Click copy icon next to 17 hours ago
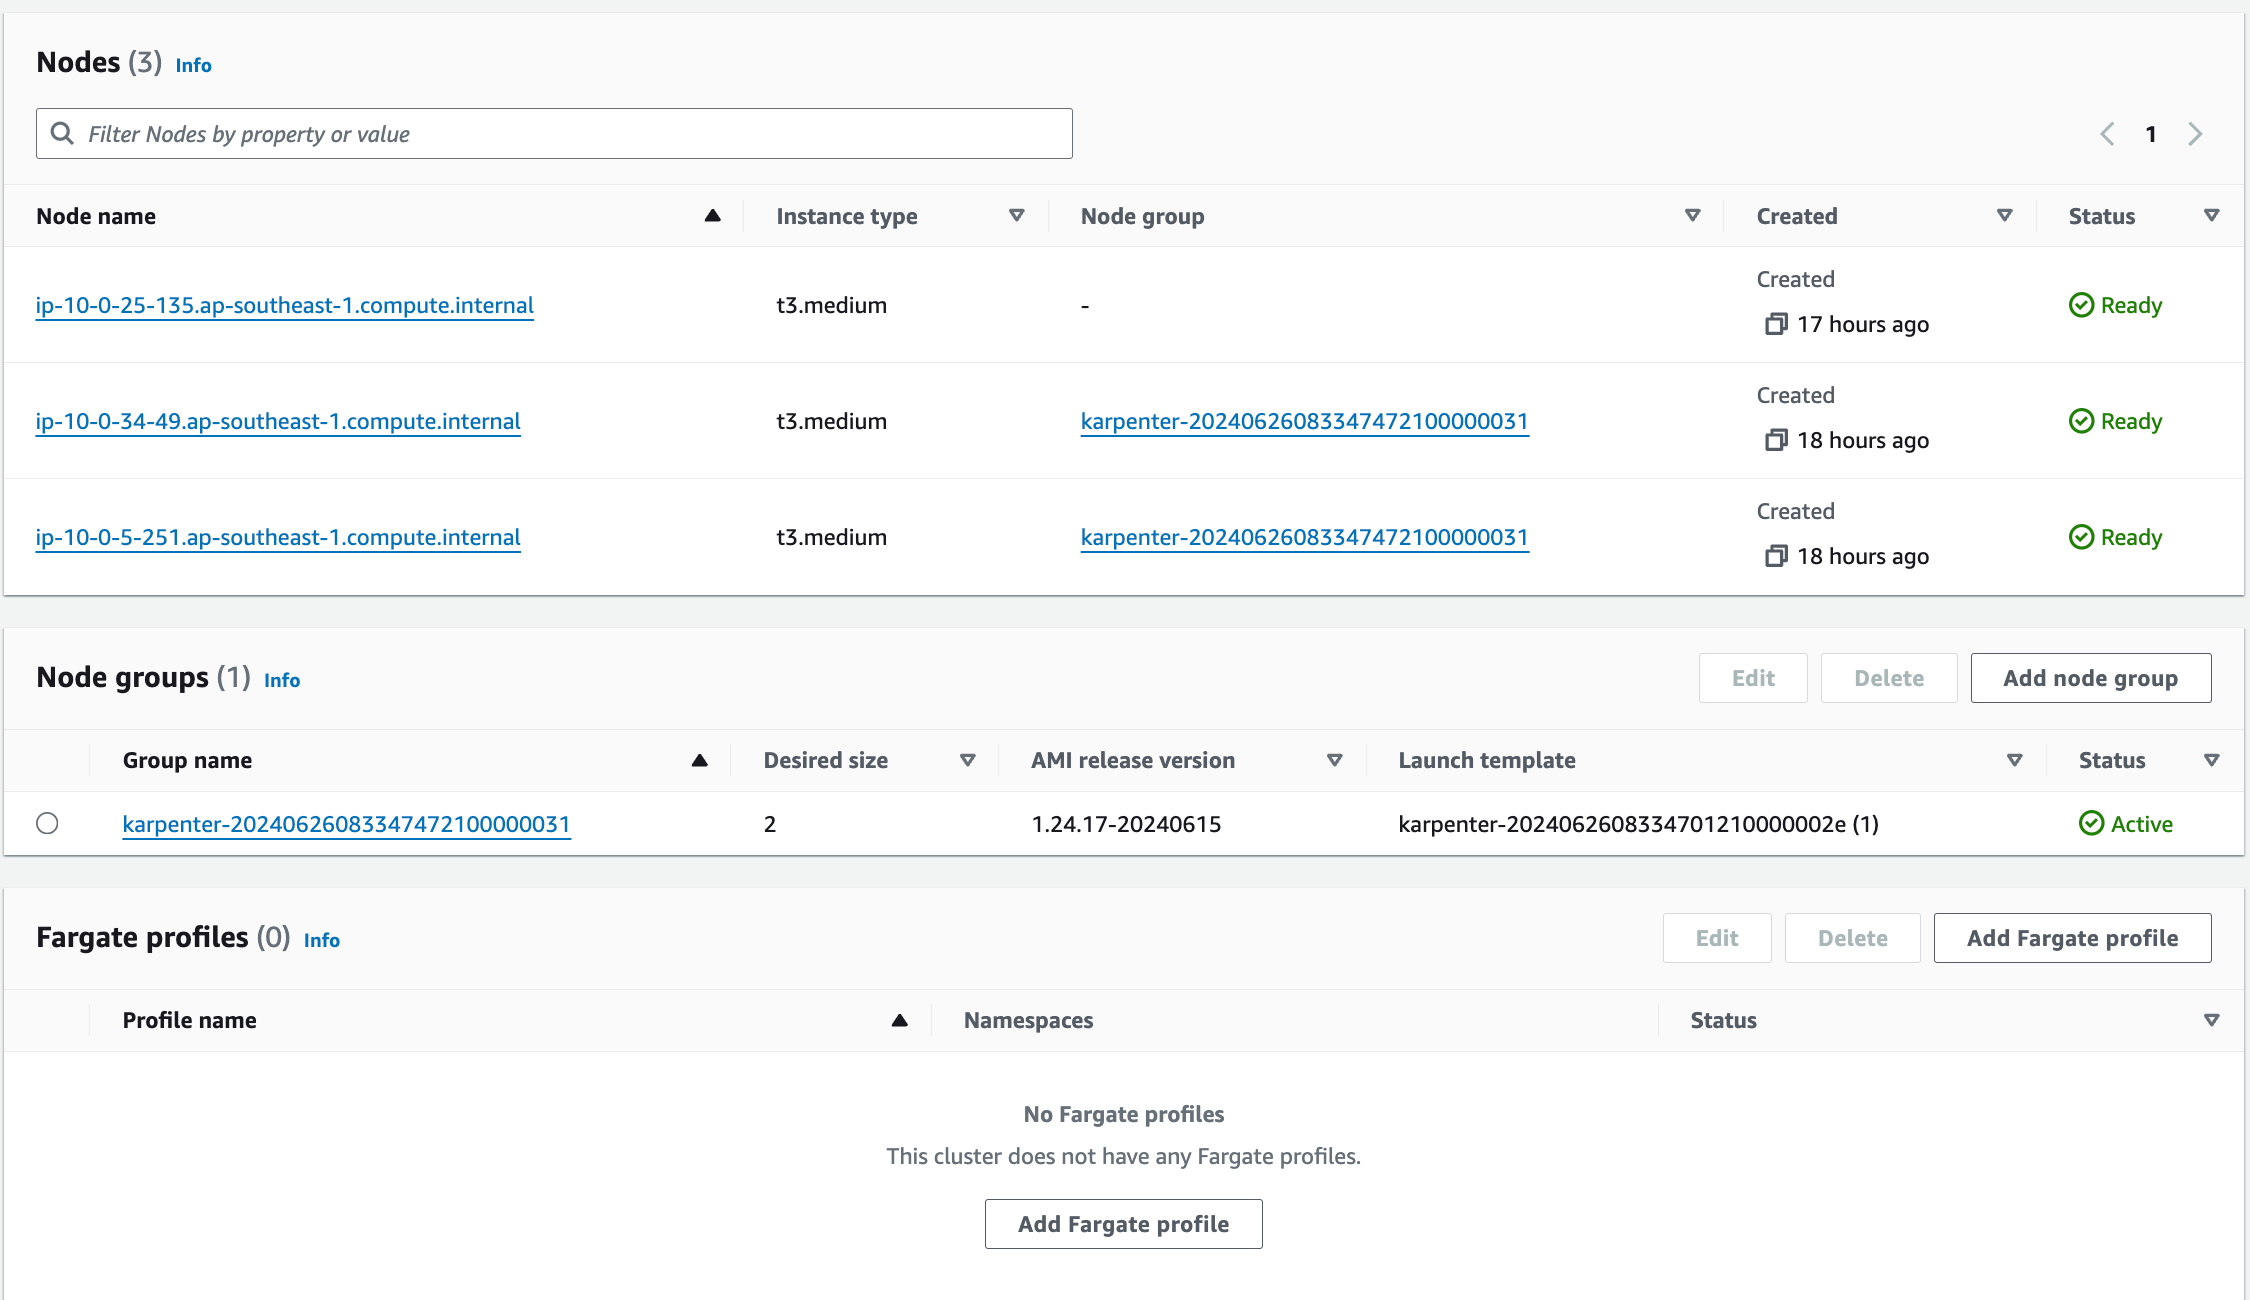Image resolution: width=2250 pixels, height=1300 pixels. click(1775, 324)
